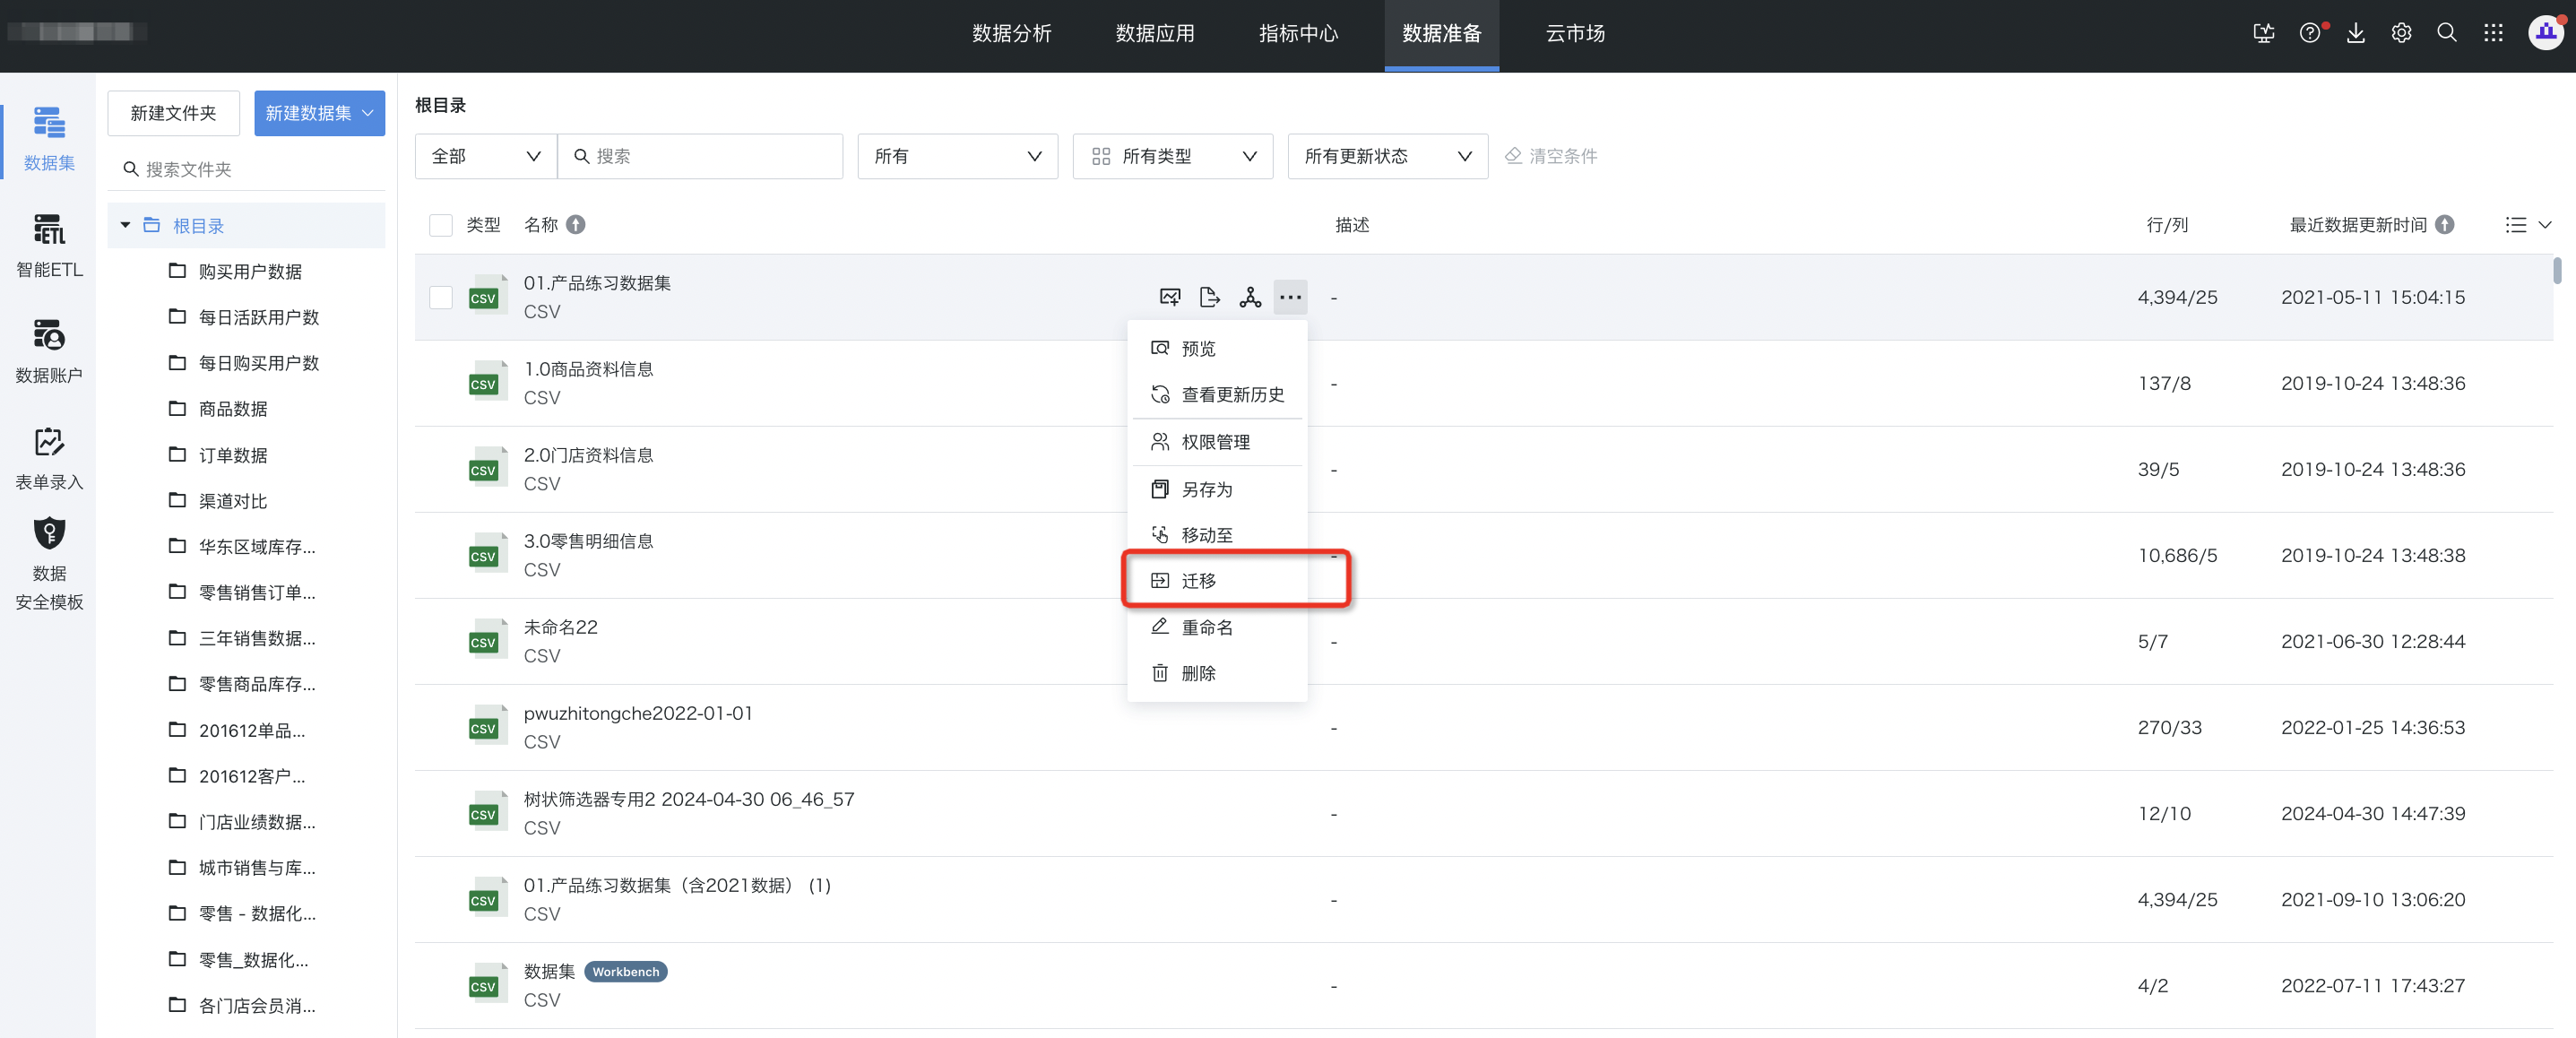Collapse the 根目录 tree node arrow
Viewport: 2576px width, 1038px height.
coord(125,225)
